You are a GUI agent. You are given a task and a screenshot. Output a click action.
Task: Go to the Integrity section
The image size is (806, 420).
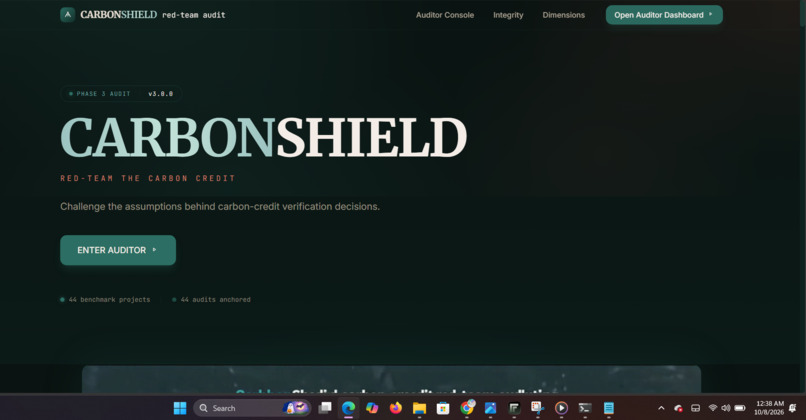(x=508, y=15)
